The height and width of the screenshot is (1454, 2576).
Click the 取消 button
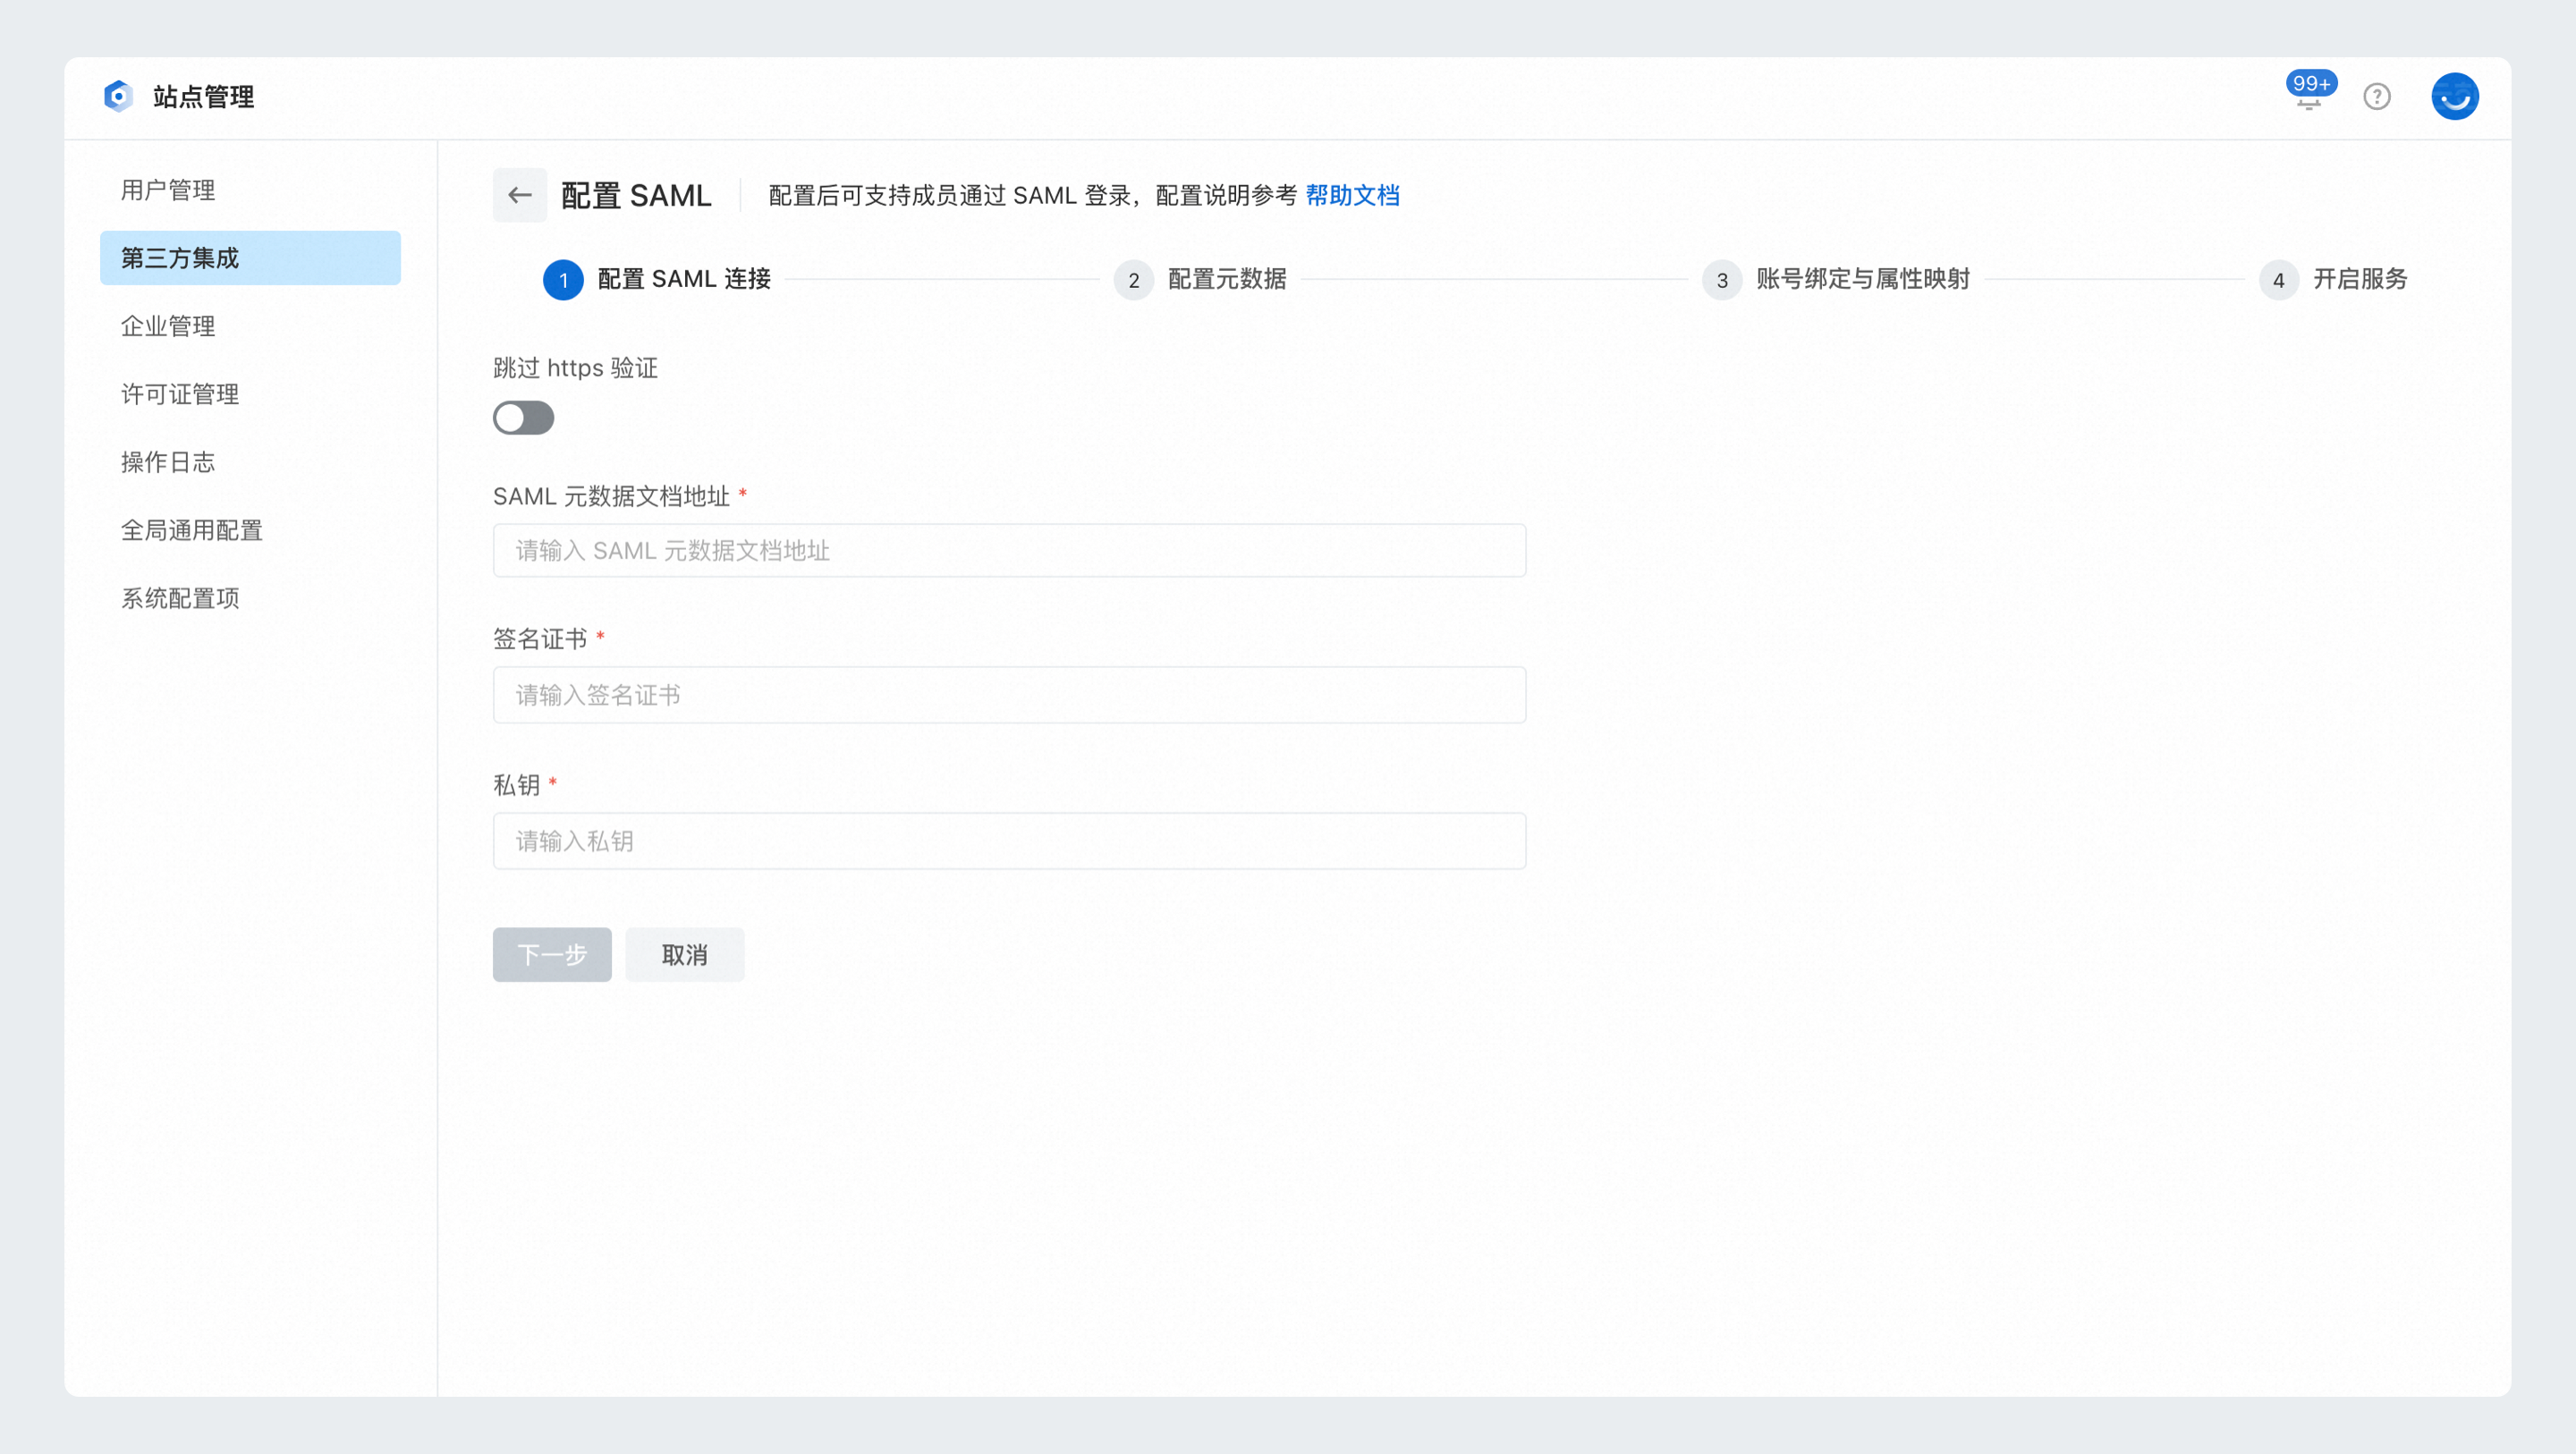coord(685,955)
